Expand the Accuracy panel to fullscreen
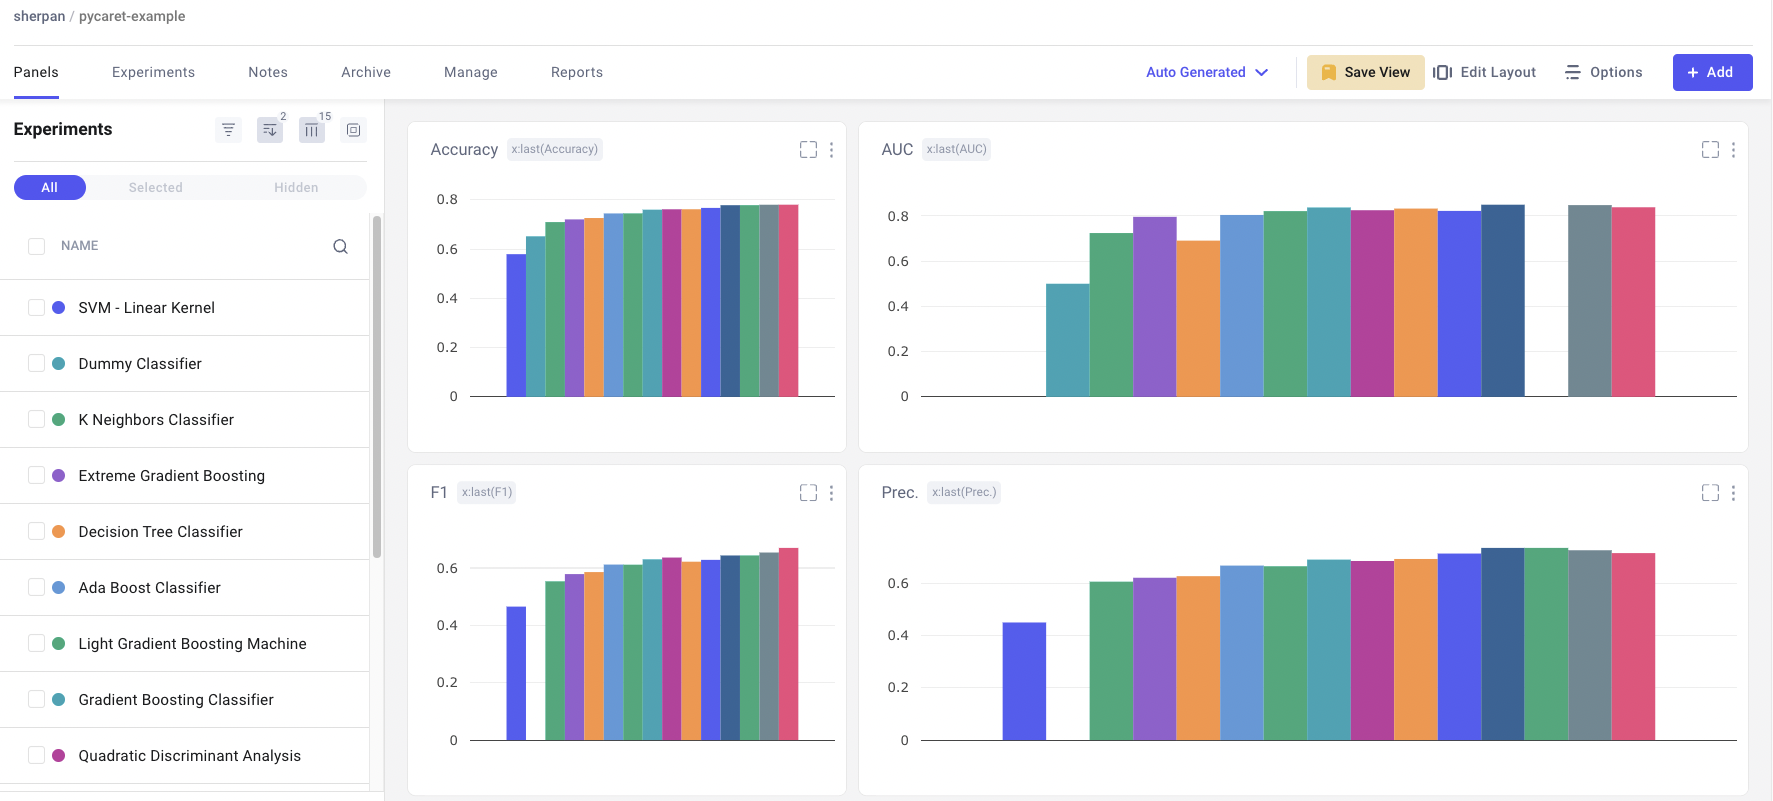 pyautogui.click(x=808, y=150)
